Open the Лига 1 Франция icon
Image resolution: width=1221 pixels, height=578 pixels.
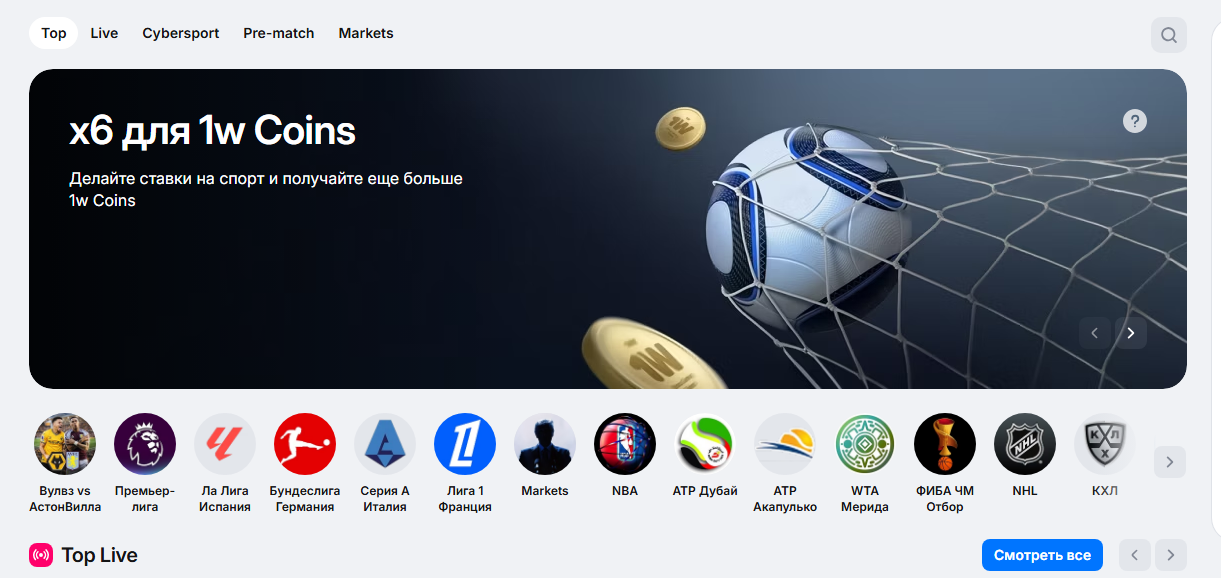pos(465,444)
